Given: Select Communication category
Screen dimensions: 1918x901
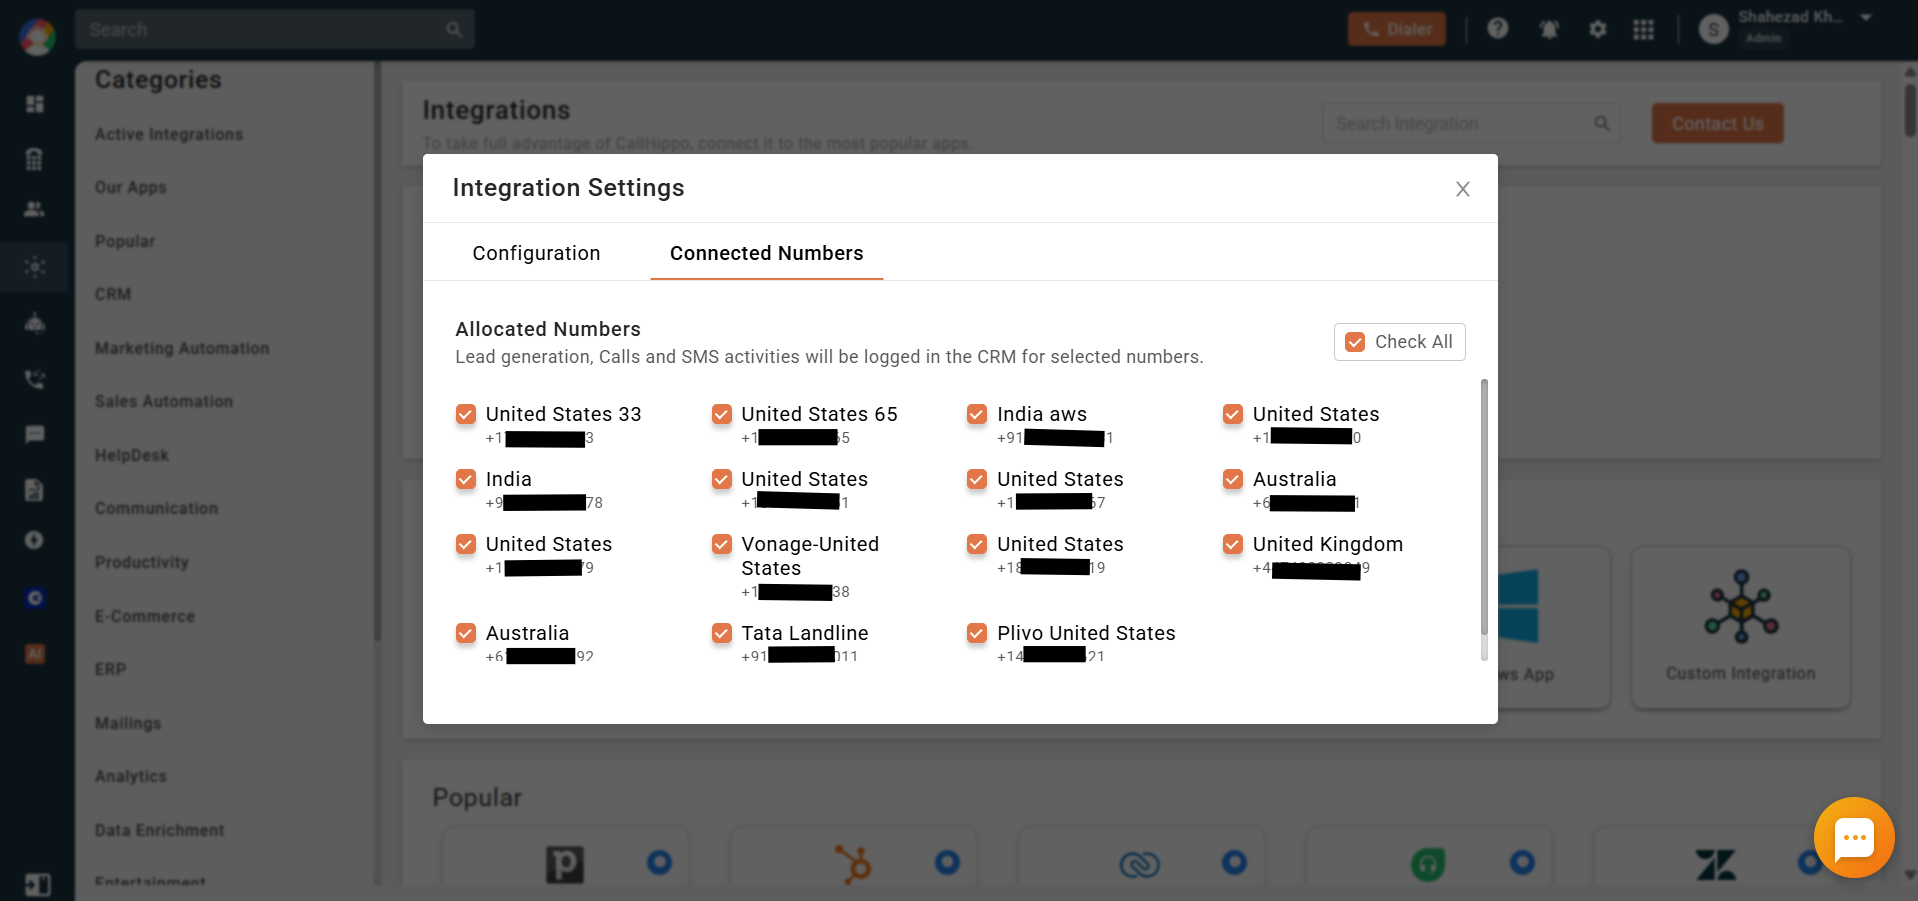Looking at the screenshot, I should [x=156, y=508].
